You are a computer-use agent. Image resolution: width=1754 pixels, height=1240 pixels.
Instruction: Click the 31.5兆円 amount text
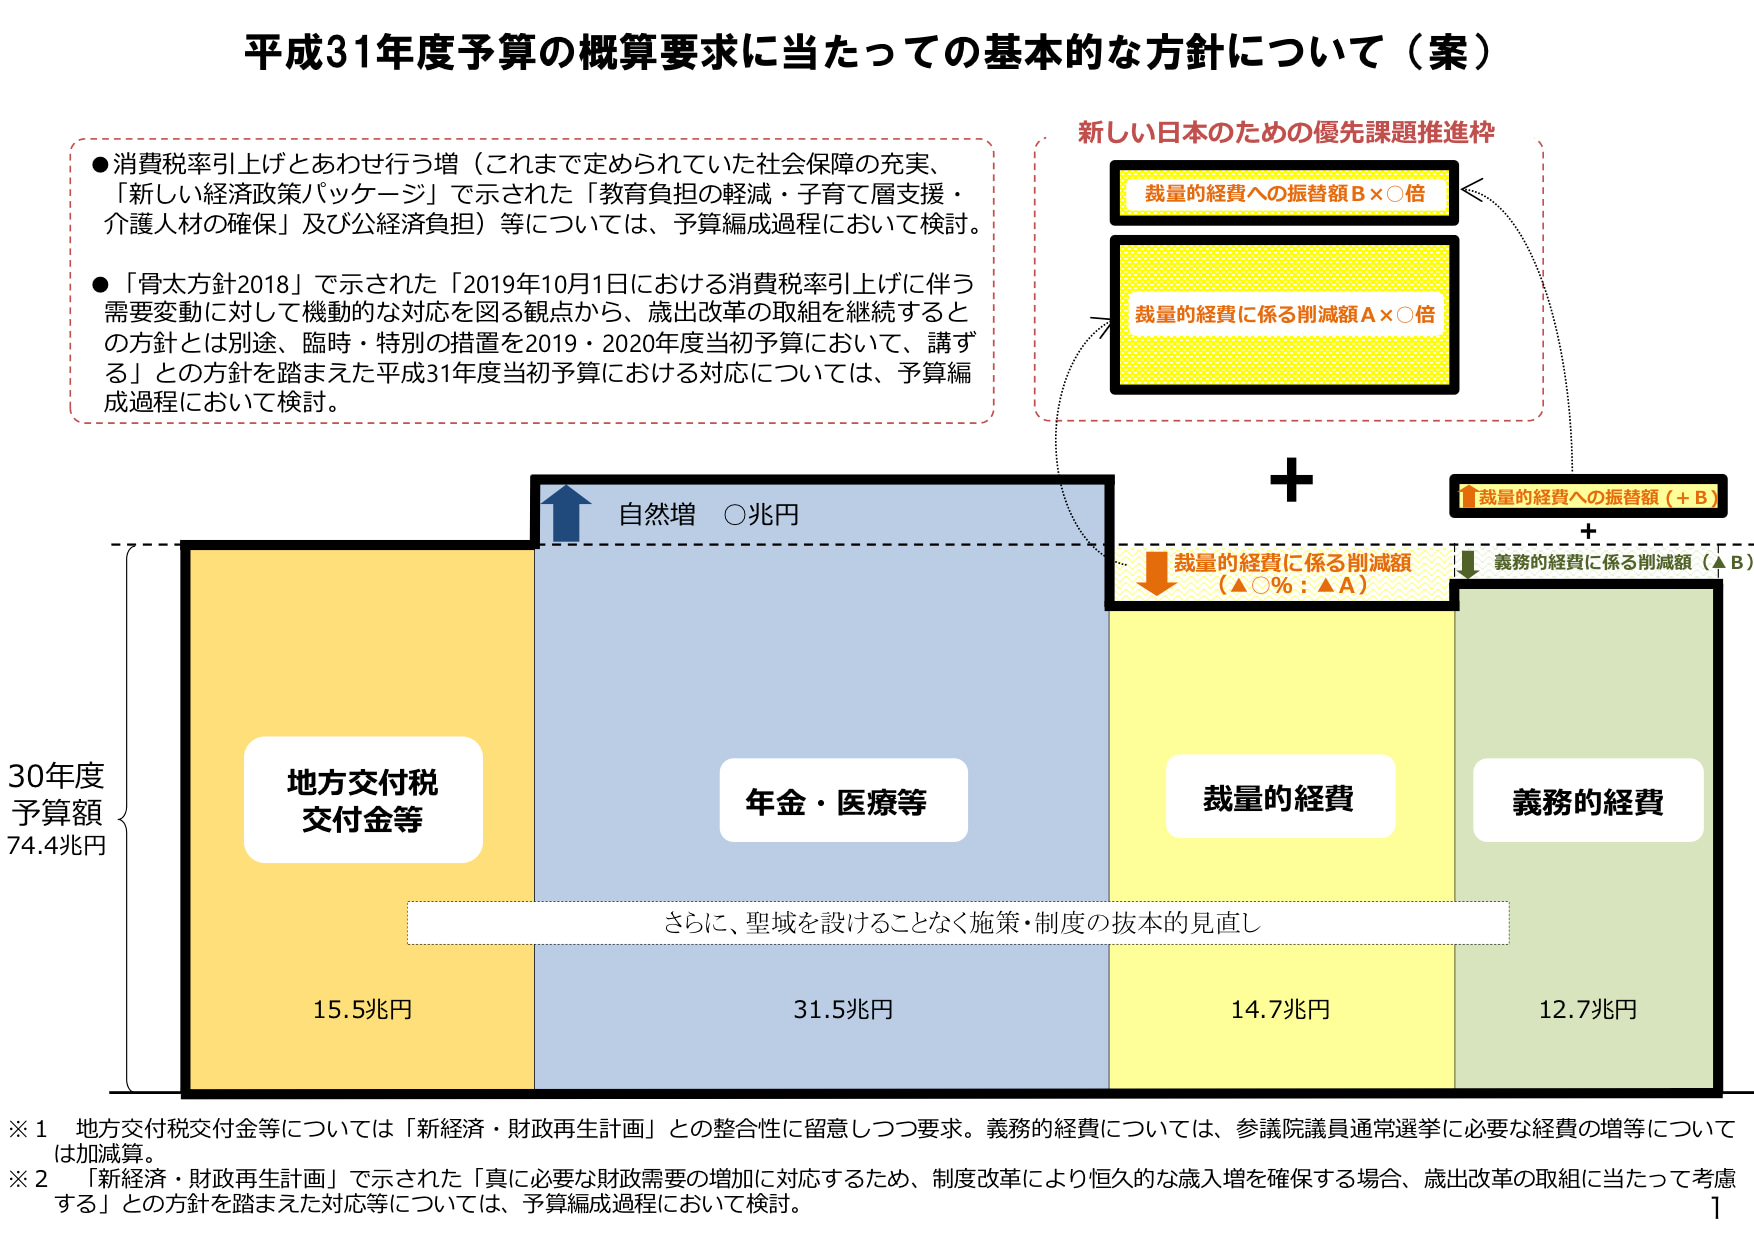click(x=843, y=1010)
